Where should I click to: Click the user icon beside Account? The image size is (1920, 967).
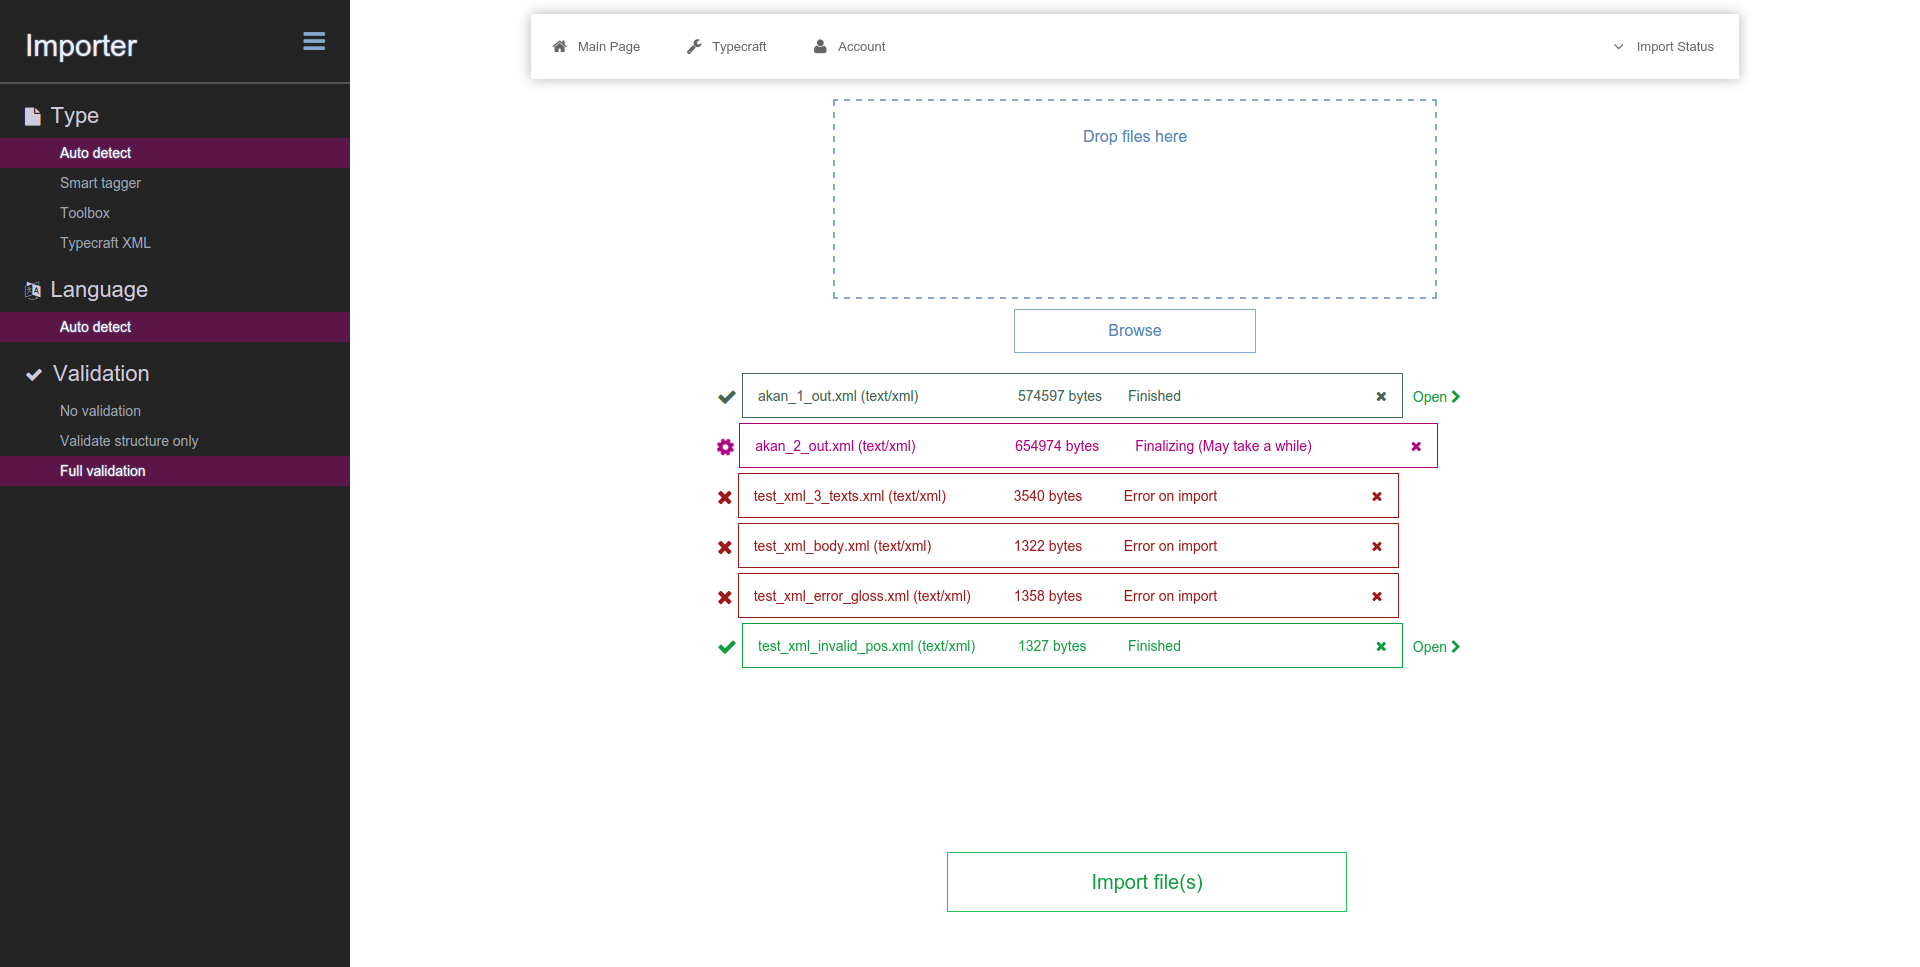820,46
